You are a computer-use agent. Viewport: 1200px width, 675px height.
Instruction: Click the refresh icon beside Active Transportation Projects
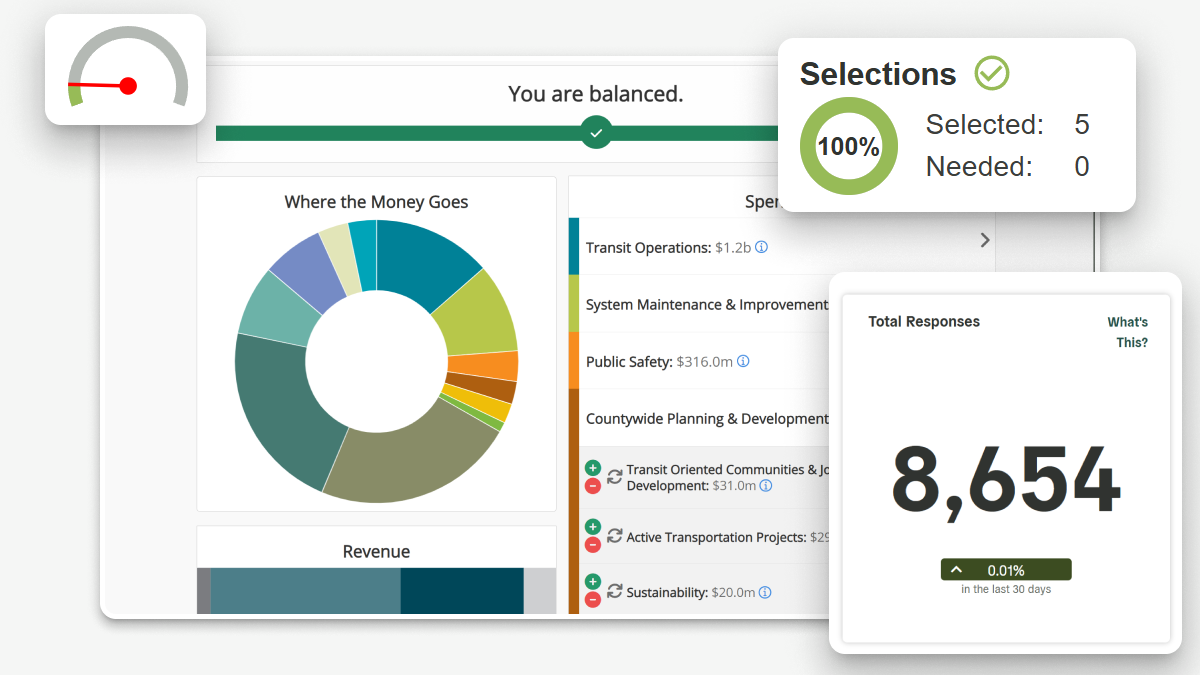tap(614, 537)
